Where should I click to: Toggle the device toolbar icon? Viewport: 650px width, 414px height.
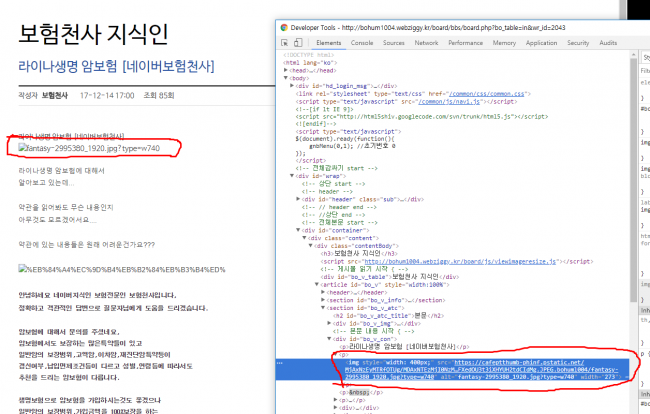(x=298, y=43)
